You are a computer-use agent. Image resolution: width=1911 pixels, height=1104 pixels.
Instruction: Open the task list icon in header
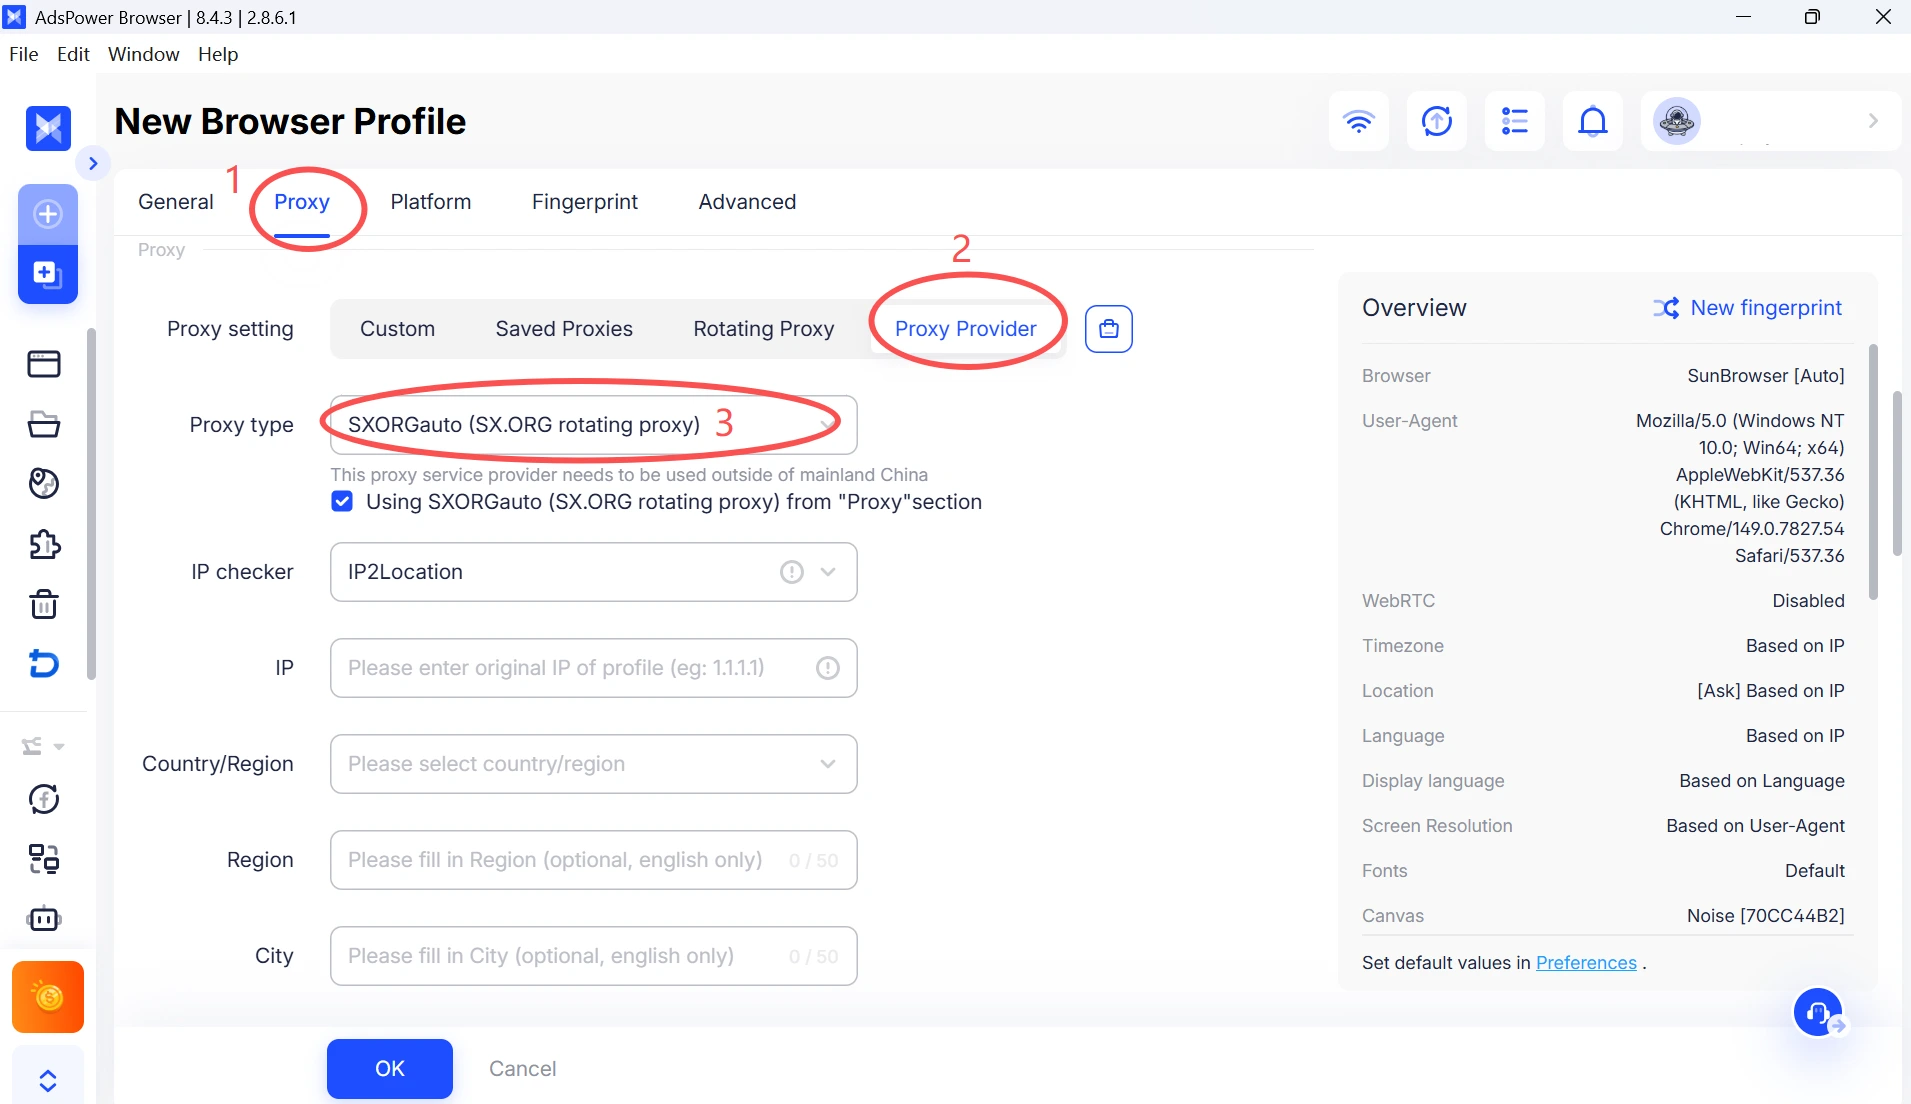1514,121
